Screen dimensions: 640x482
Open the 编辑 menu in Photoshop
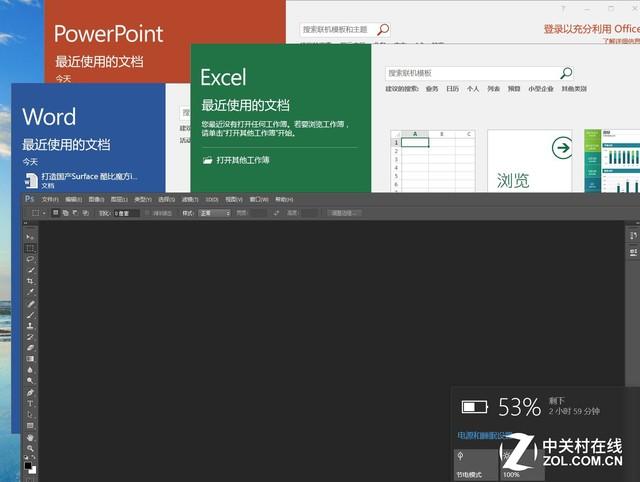tap(73, 200)
